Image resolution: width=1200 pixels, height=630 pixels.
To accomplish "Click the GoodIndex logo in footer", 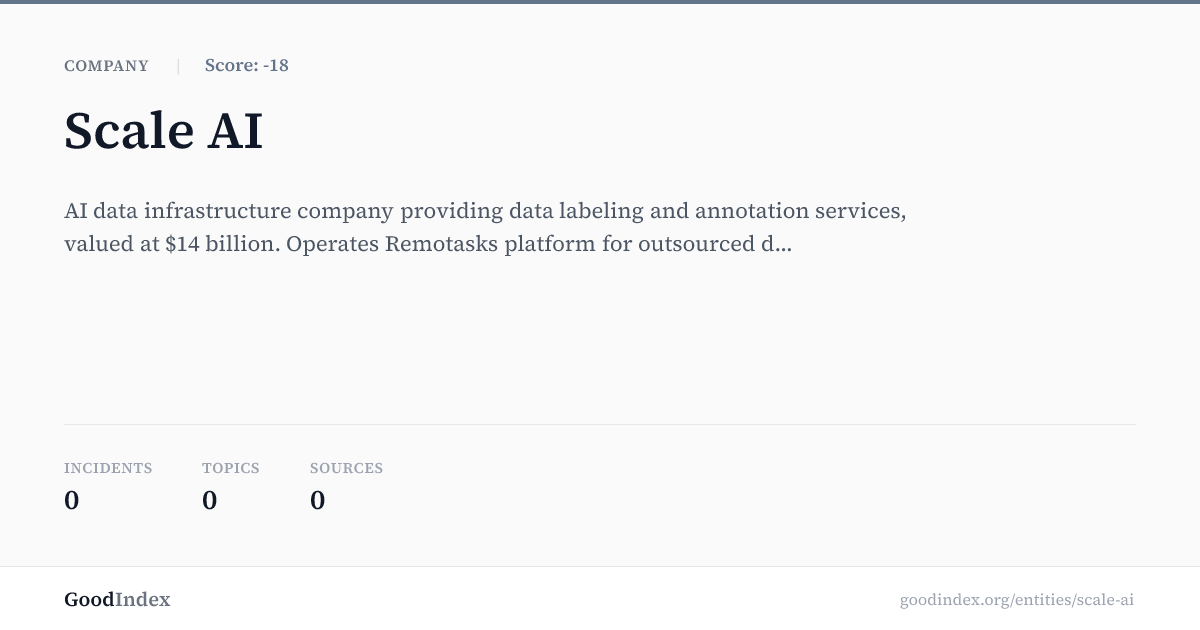I will (117, 600).
